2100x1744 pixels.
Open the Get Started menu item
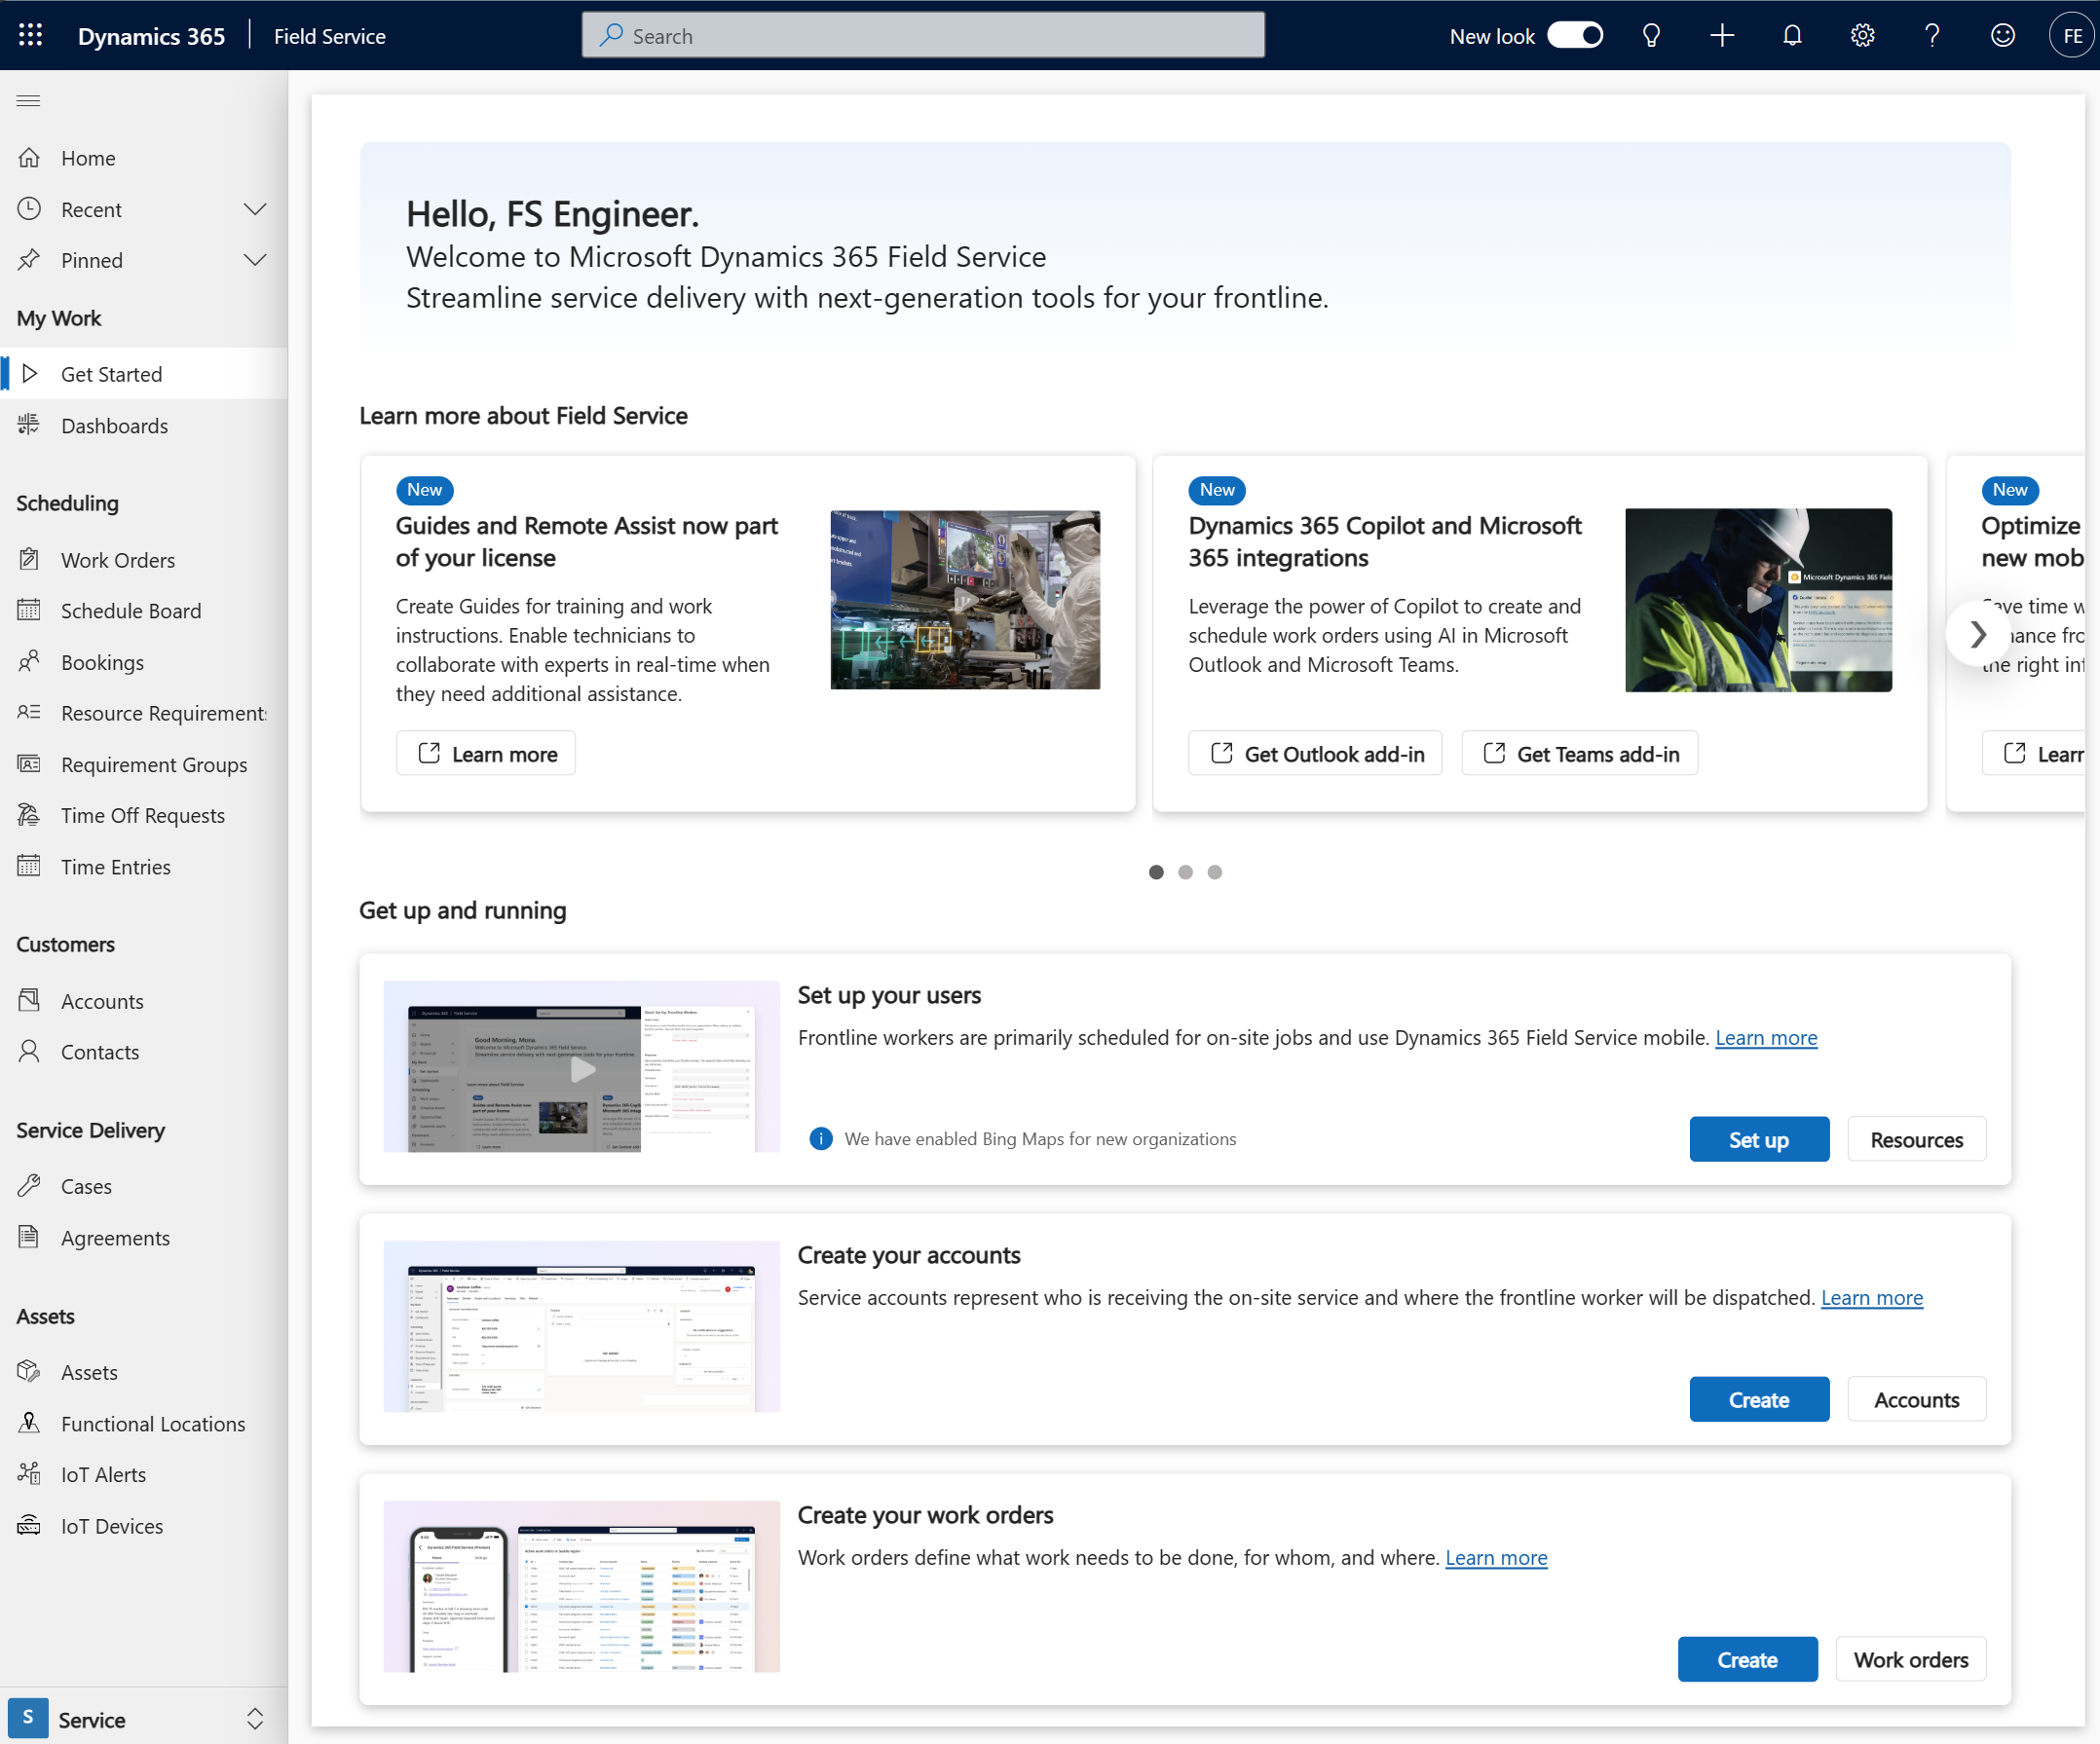pyautogui.click(x=110, y=373)
